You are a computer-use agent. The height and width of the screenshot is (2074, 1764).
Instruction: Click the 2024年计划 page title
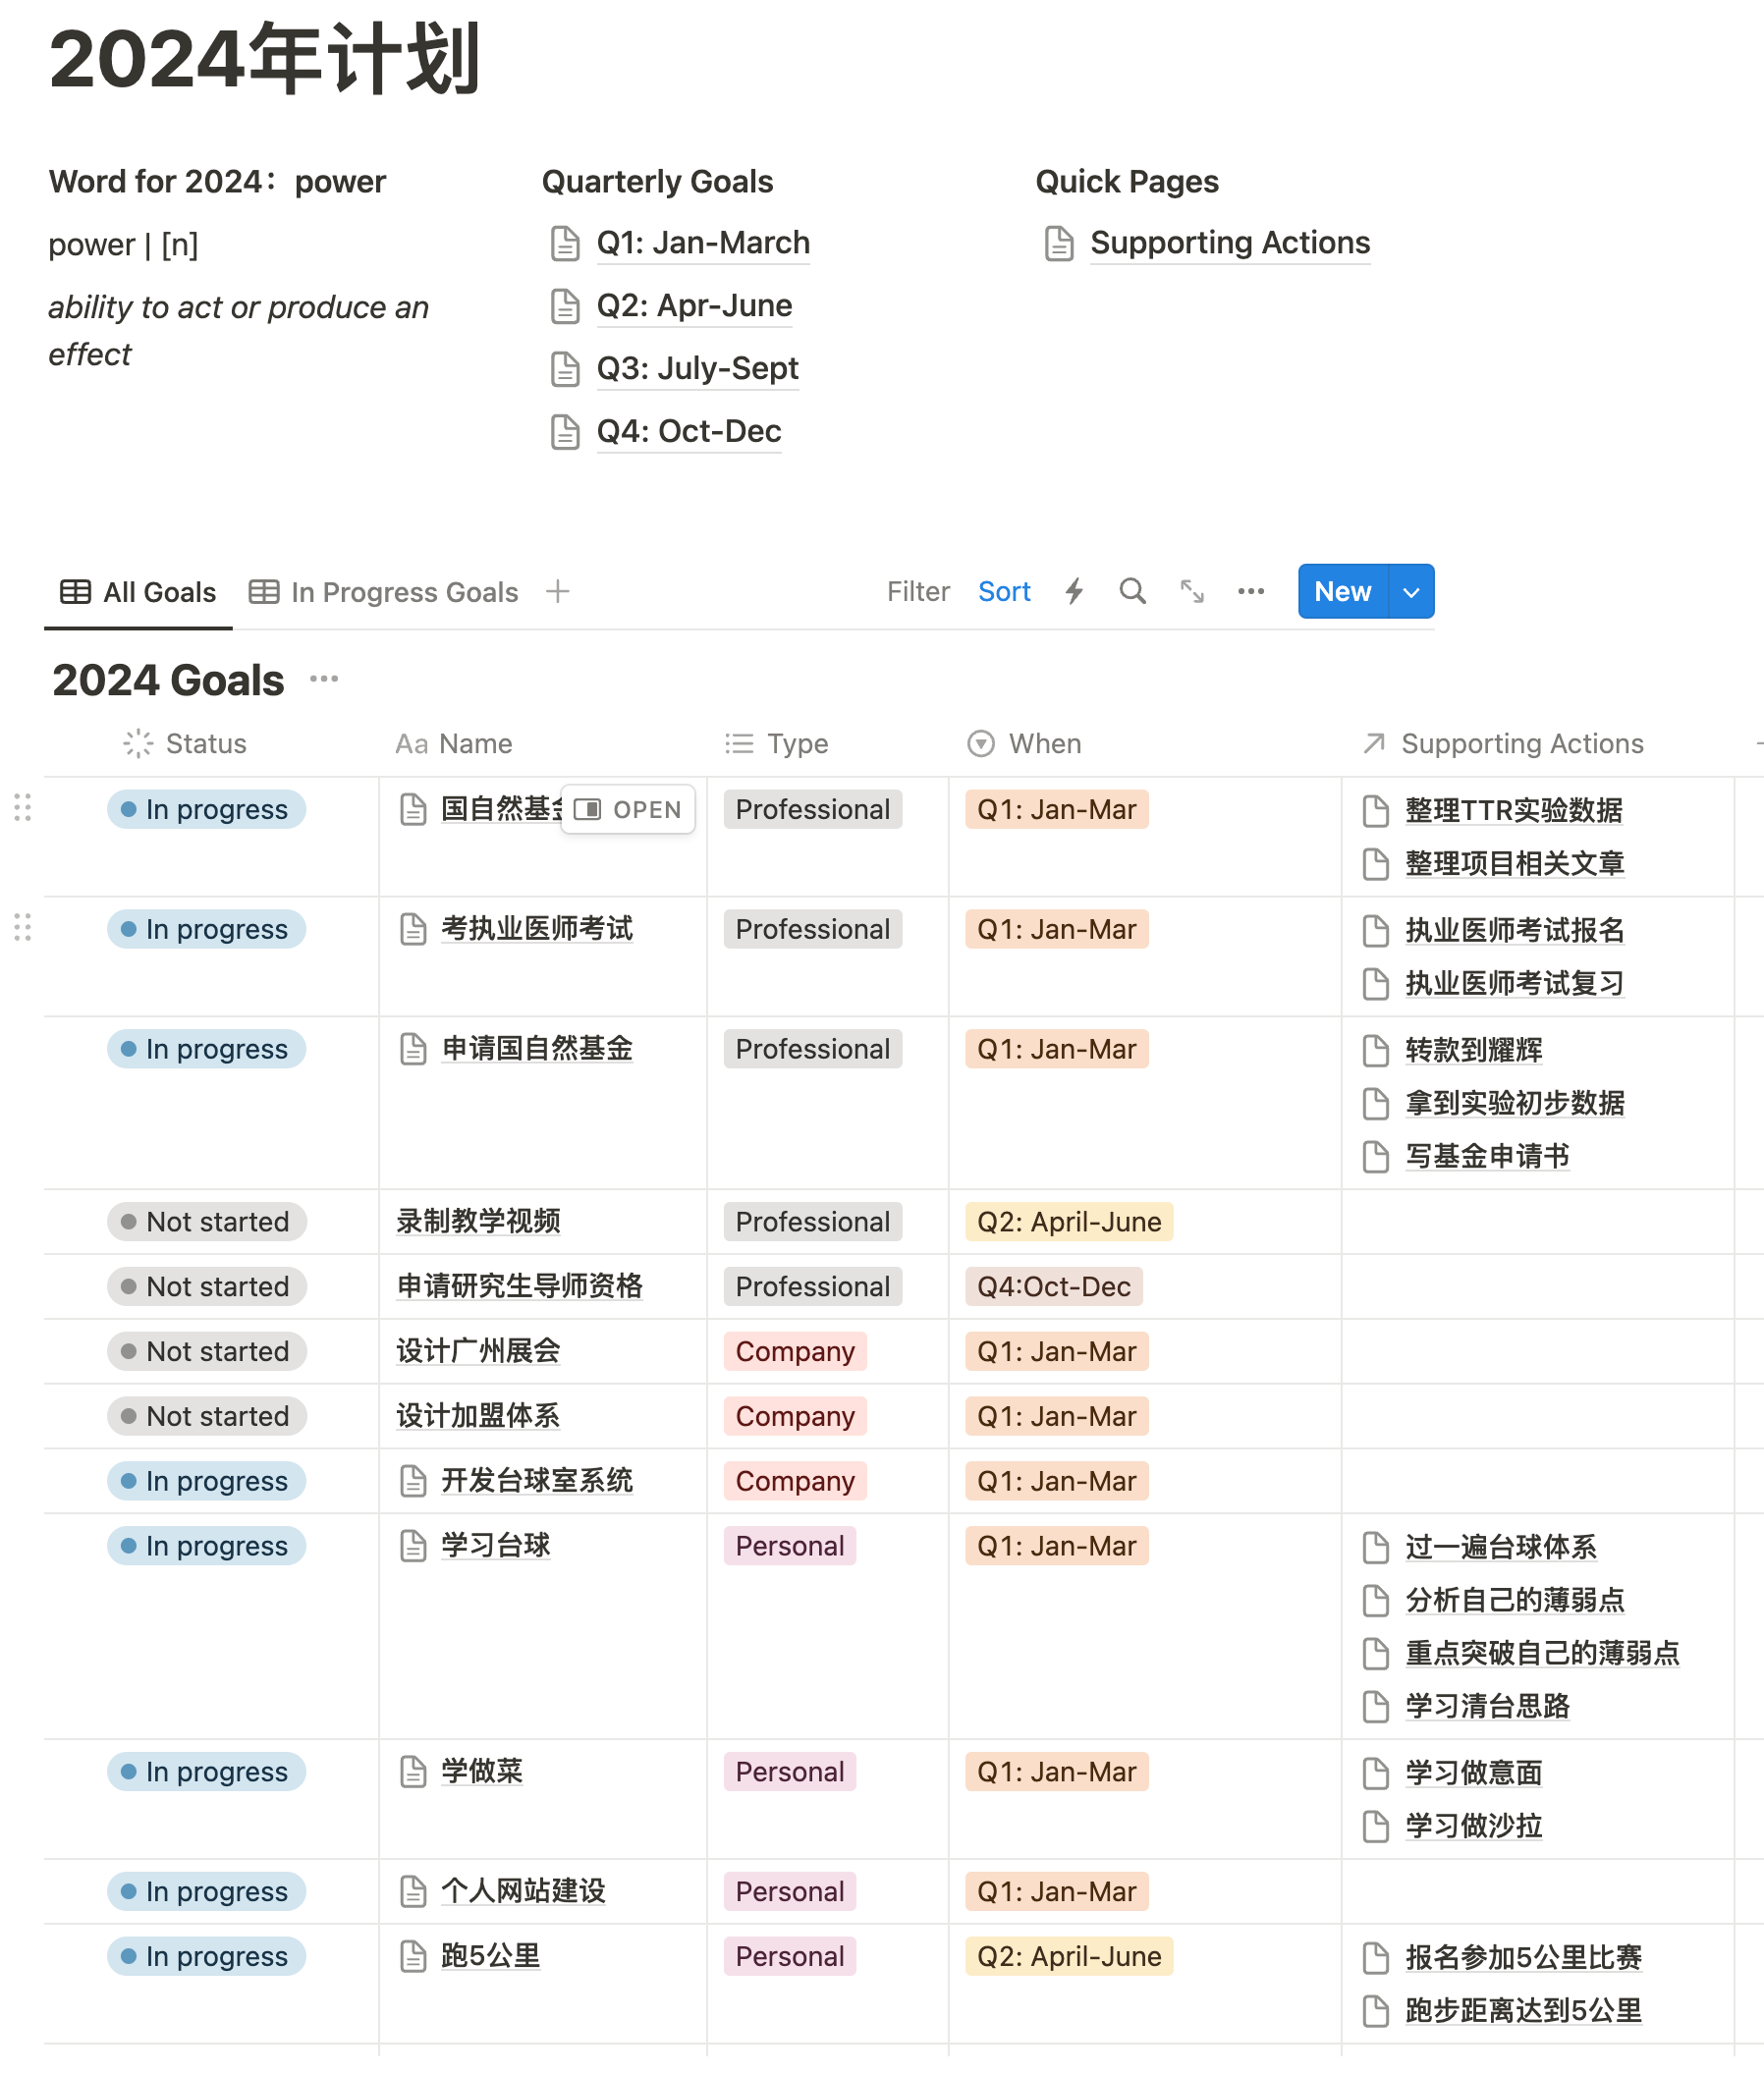[x=265, y=58]
